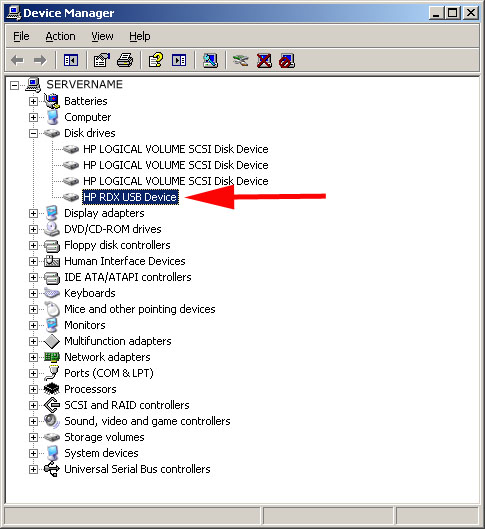This screenshot has height=529, width=485.
Task: Click the Processors chip icon
Action: pyautogui.click(x=52, y=389)
